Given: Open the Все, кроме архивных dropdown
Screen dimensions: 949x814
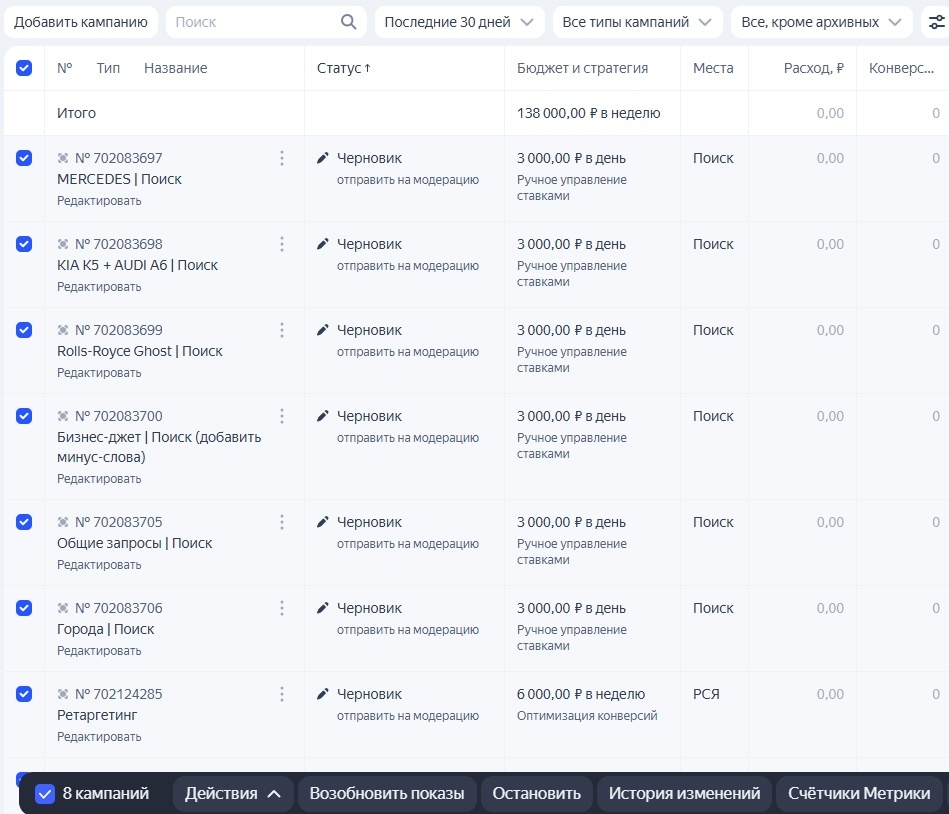Looking at the screenshot, I should pyautogui.click(x=821, y=22).
